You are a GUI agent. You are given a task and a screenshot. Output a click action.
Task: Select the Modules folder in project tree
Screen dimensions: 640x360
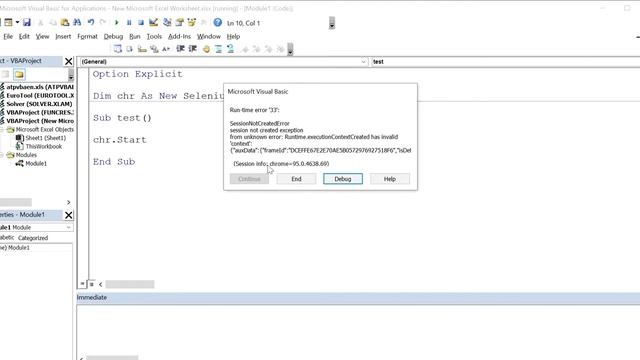tap(26, 155)
